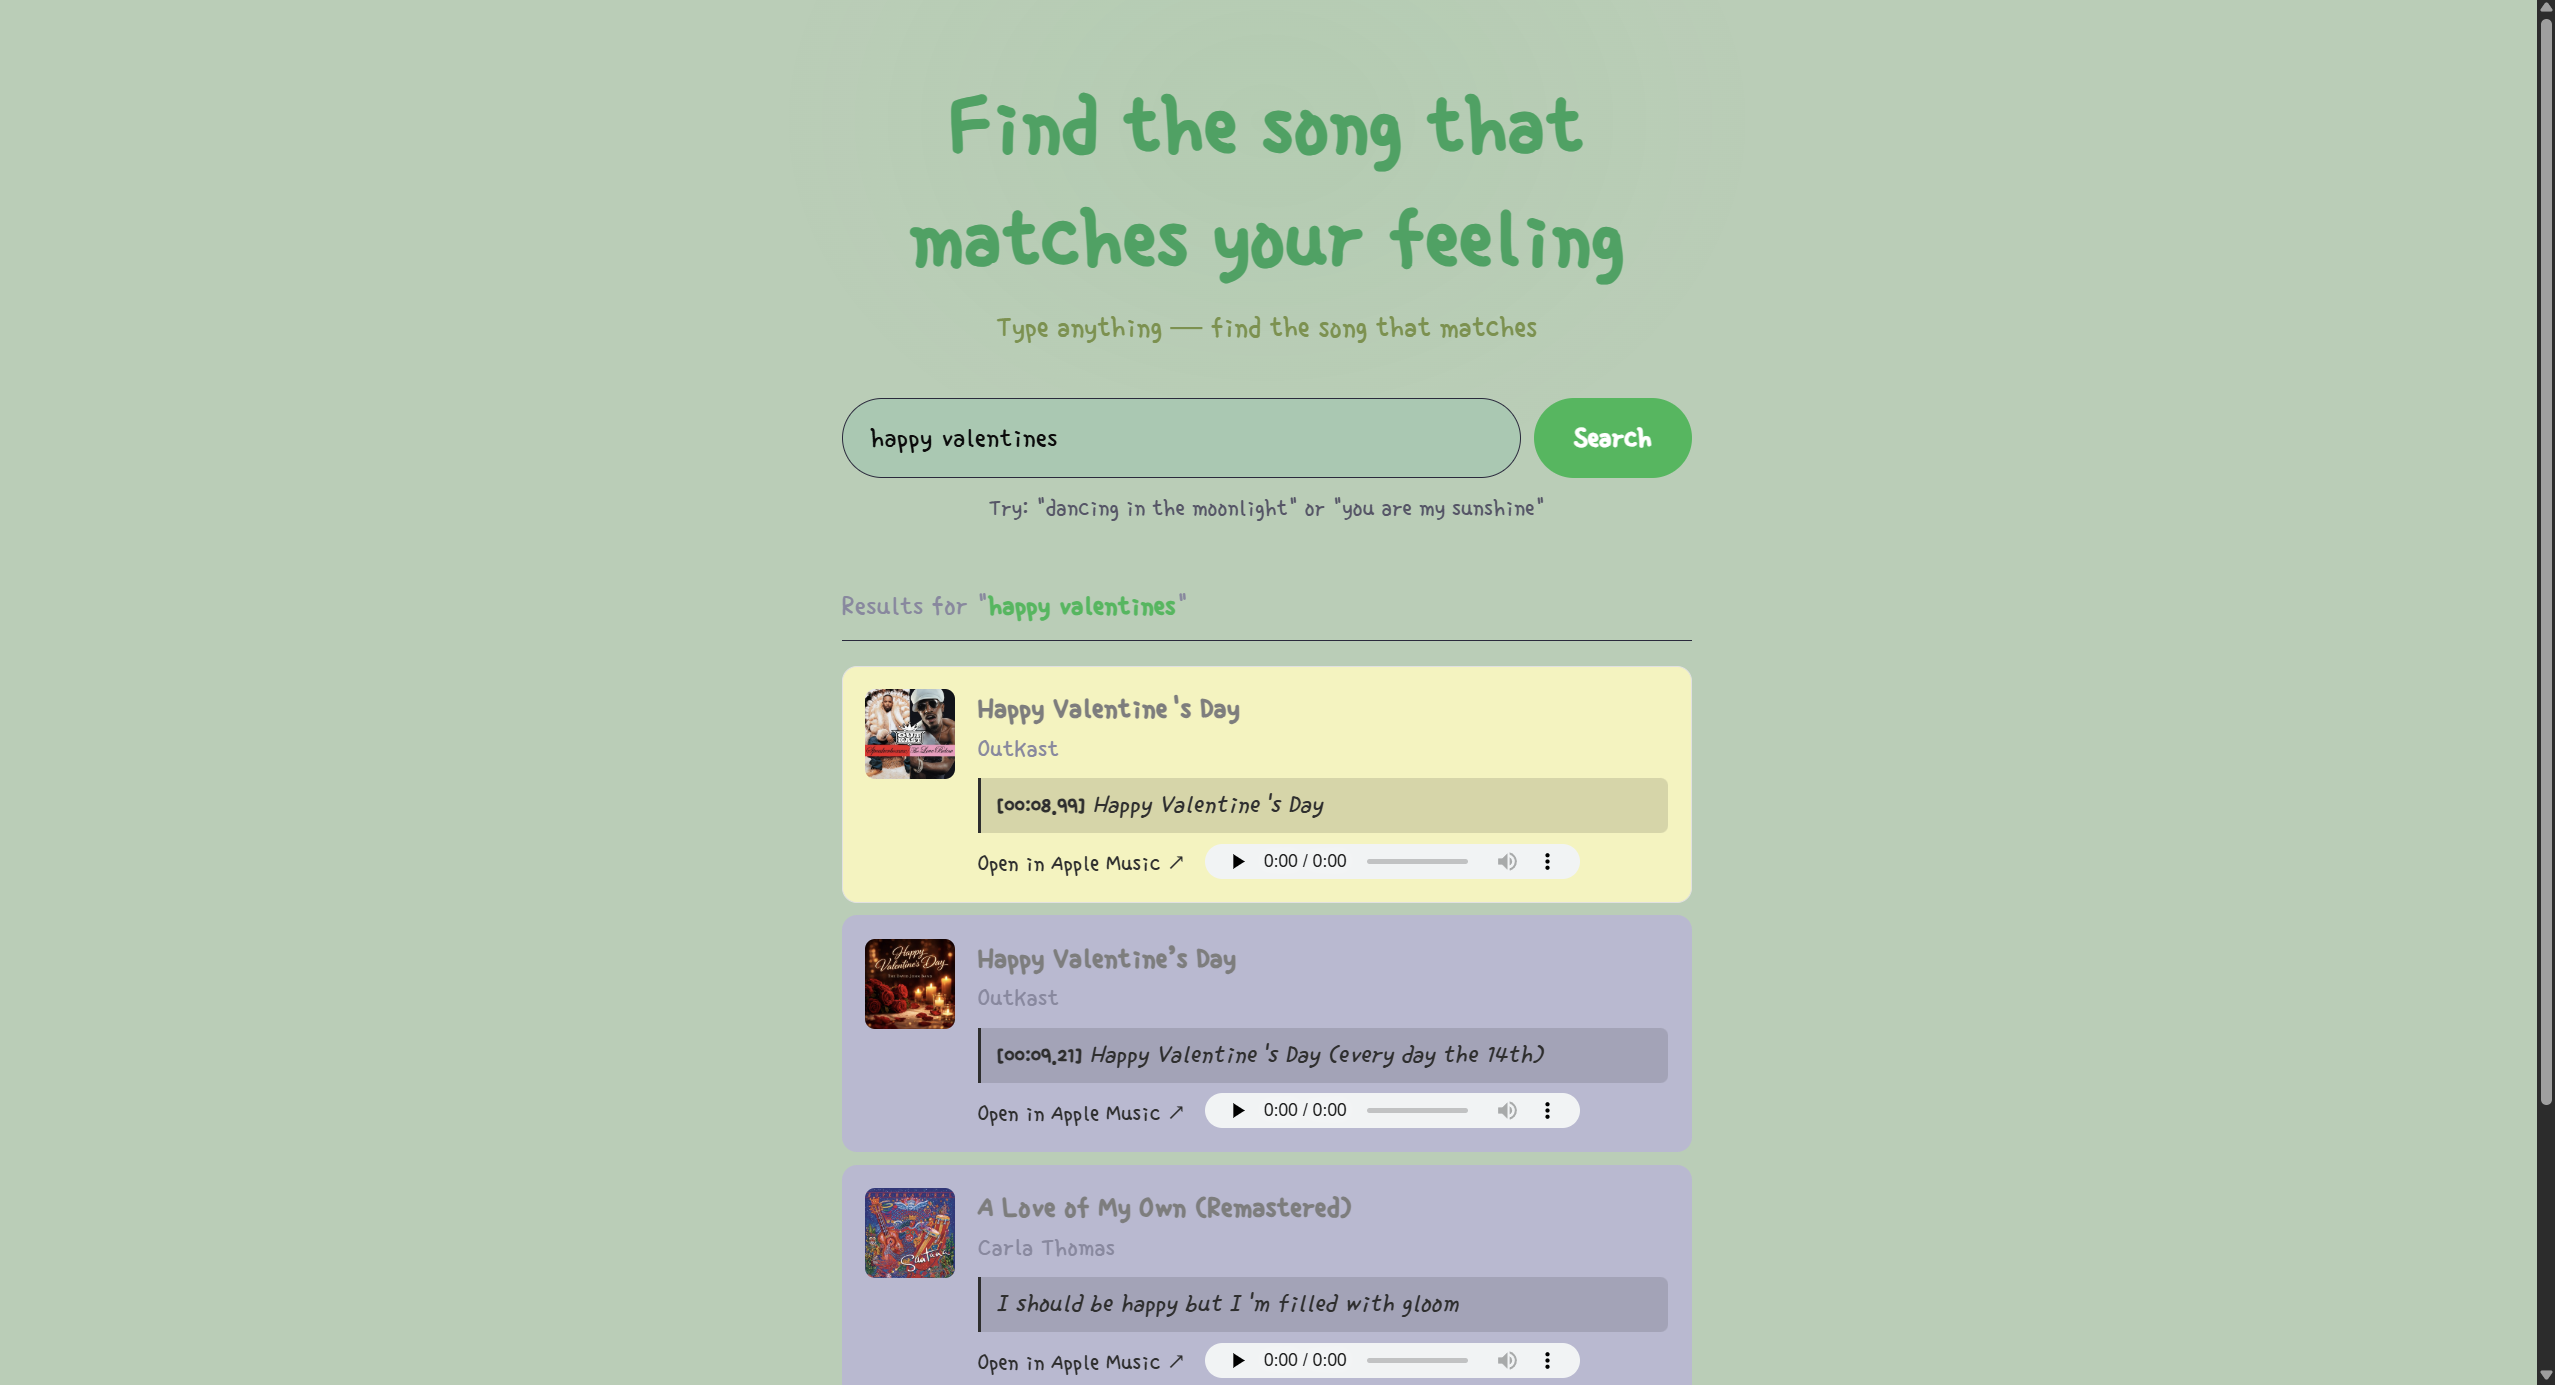This screenshot has width=2555, height=1385.
Task: Click the green Search button
Action: (1611, 438)
